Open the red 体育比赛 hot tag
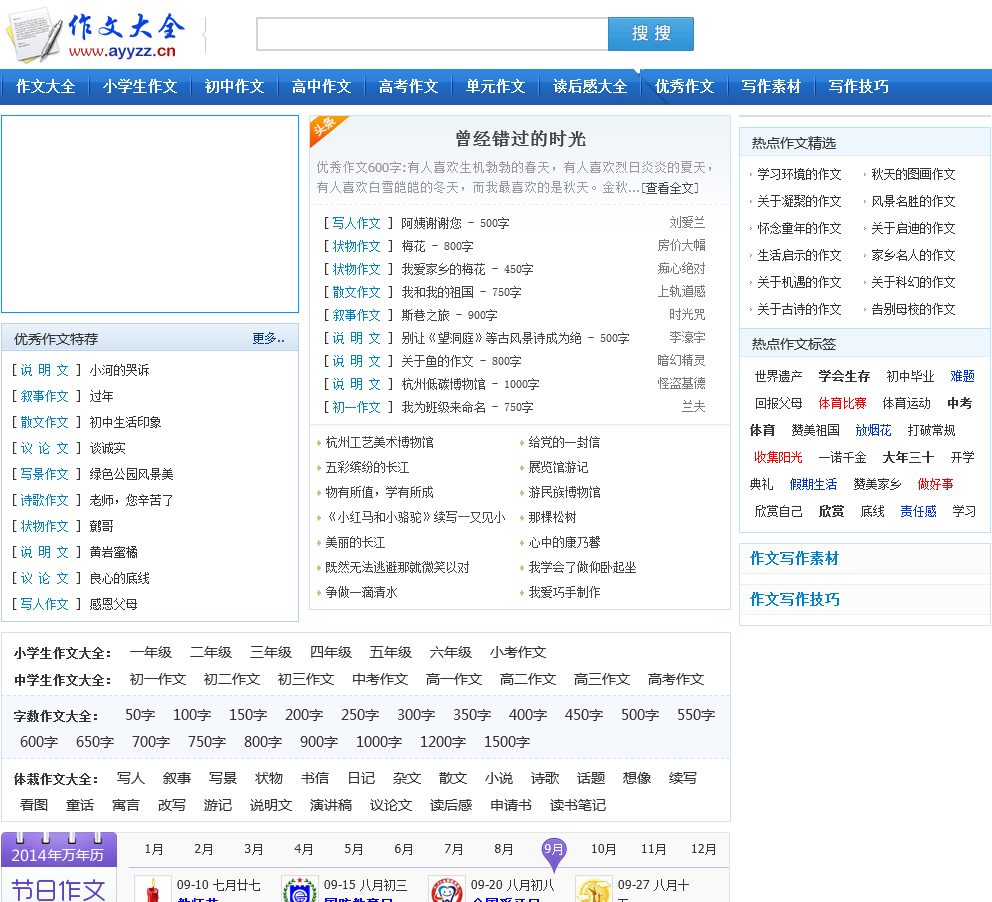 842,403
